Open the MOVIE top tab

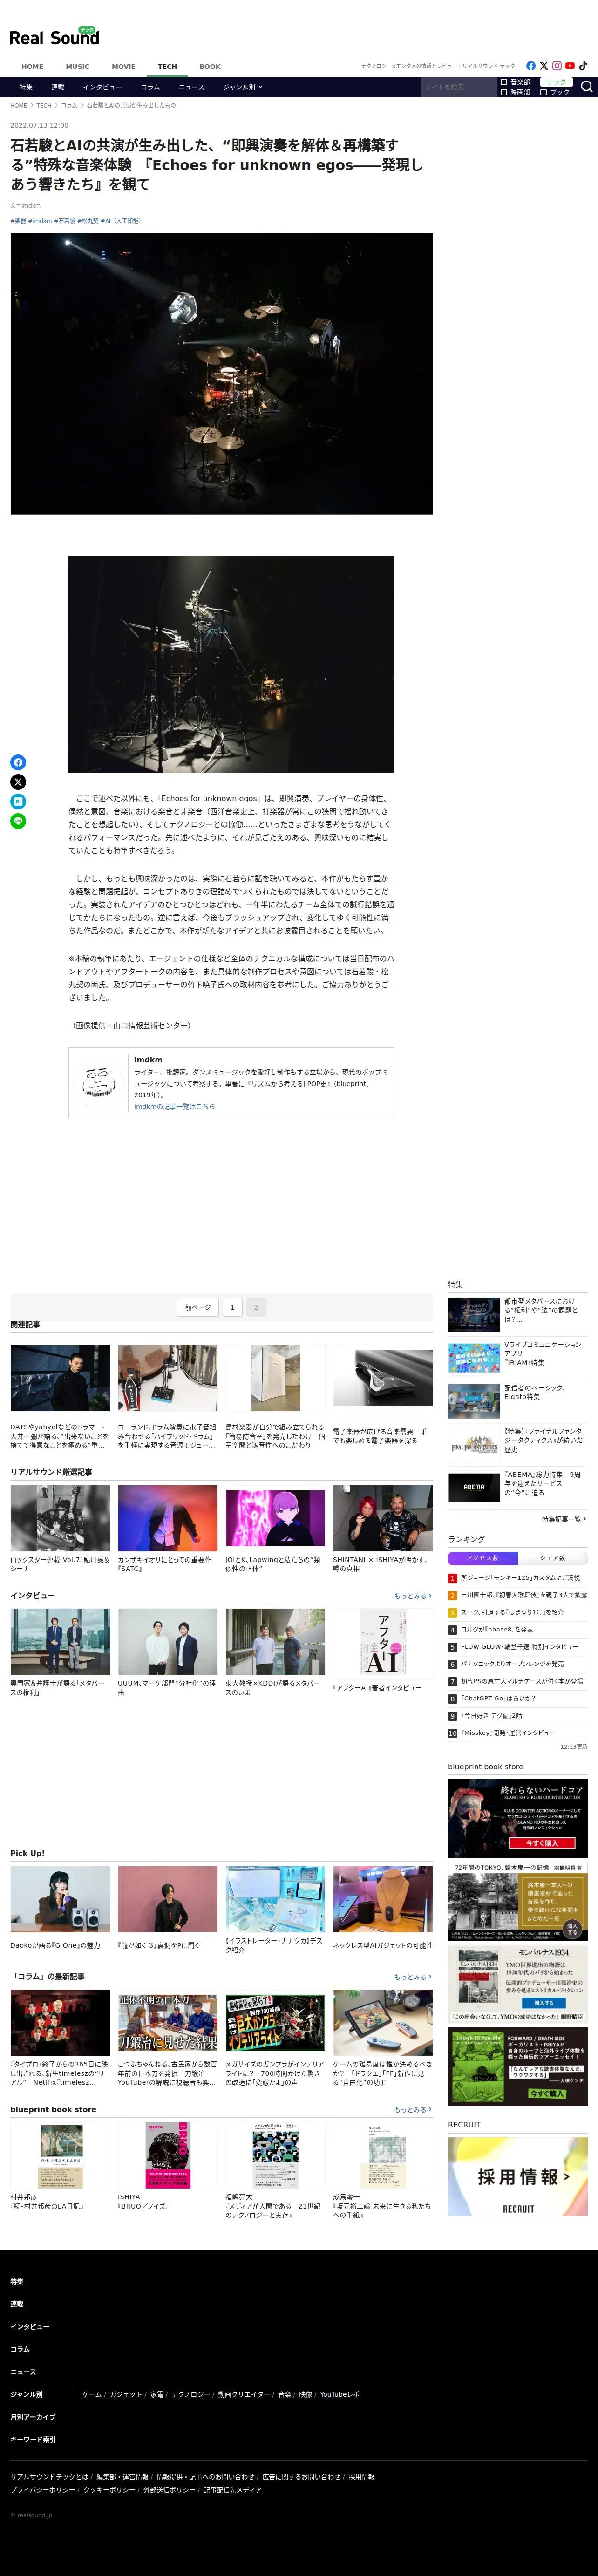[124, 67]
